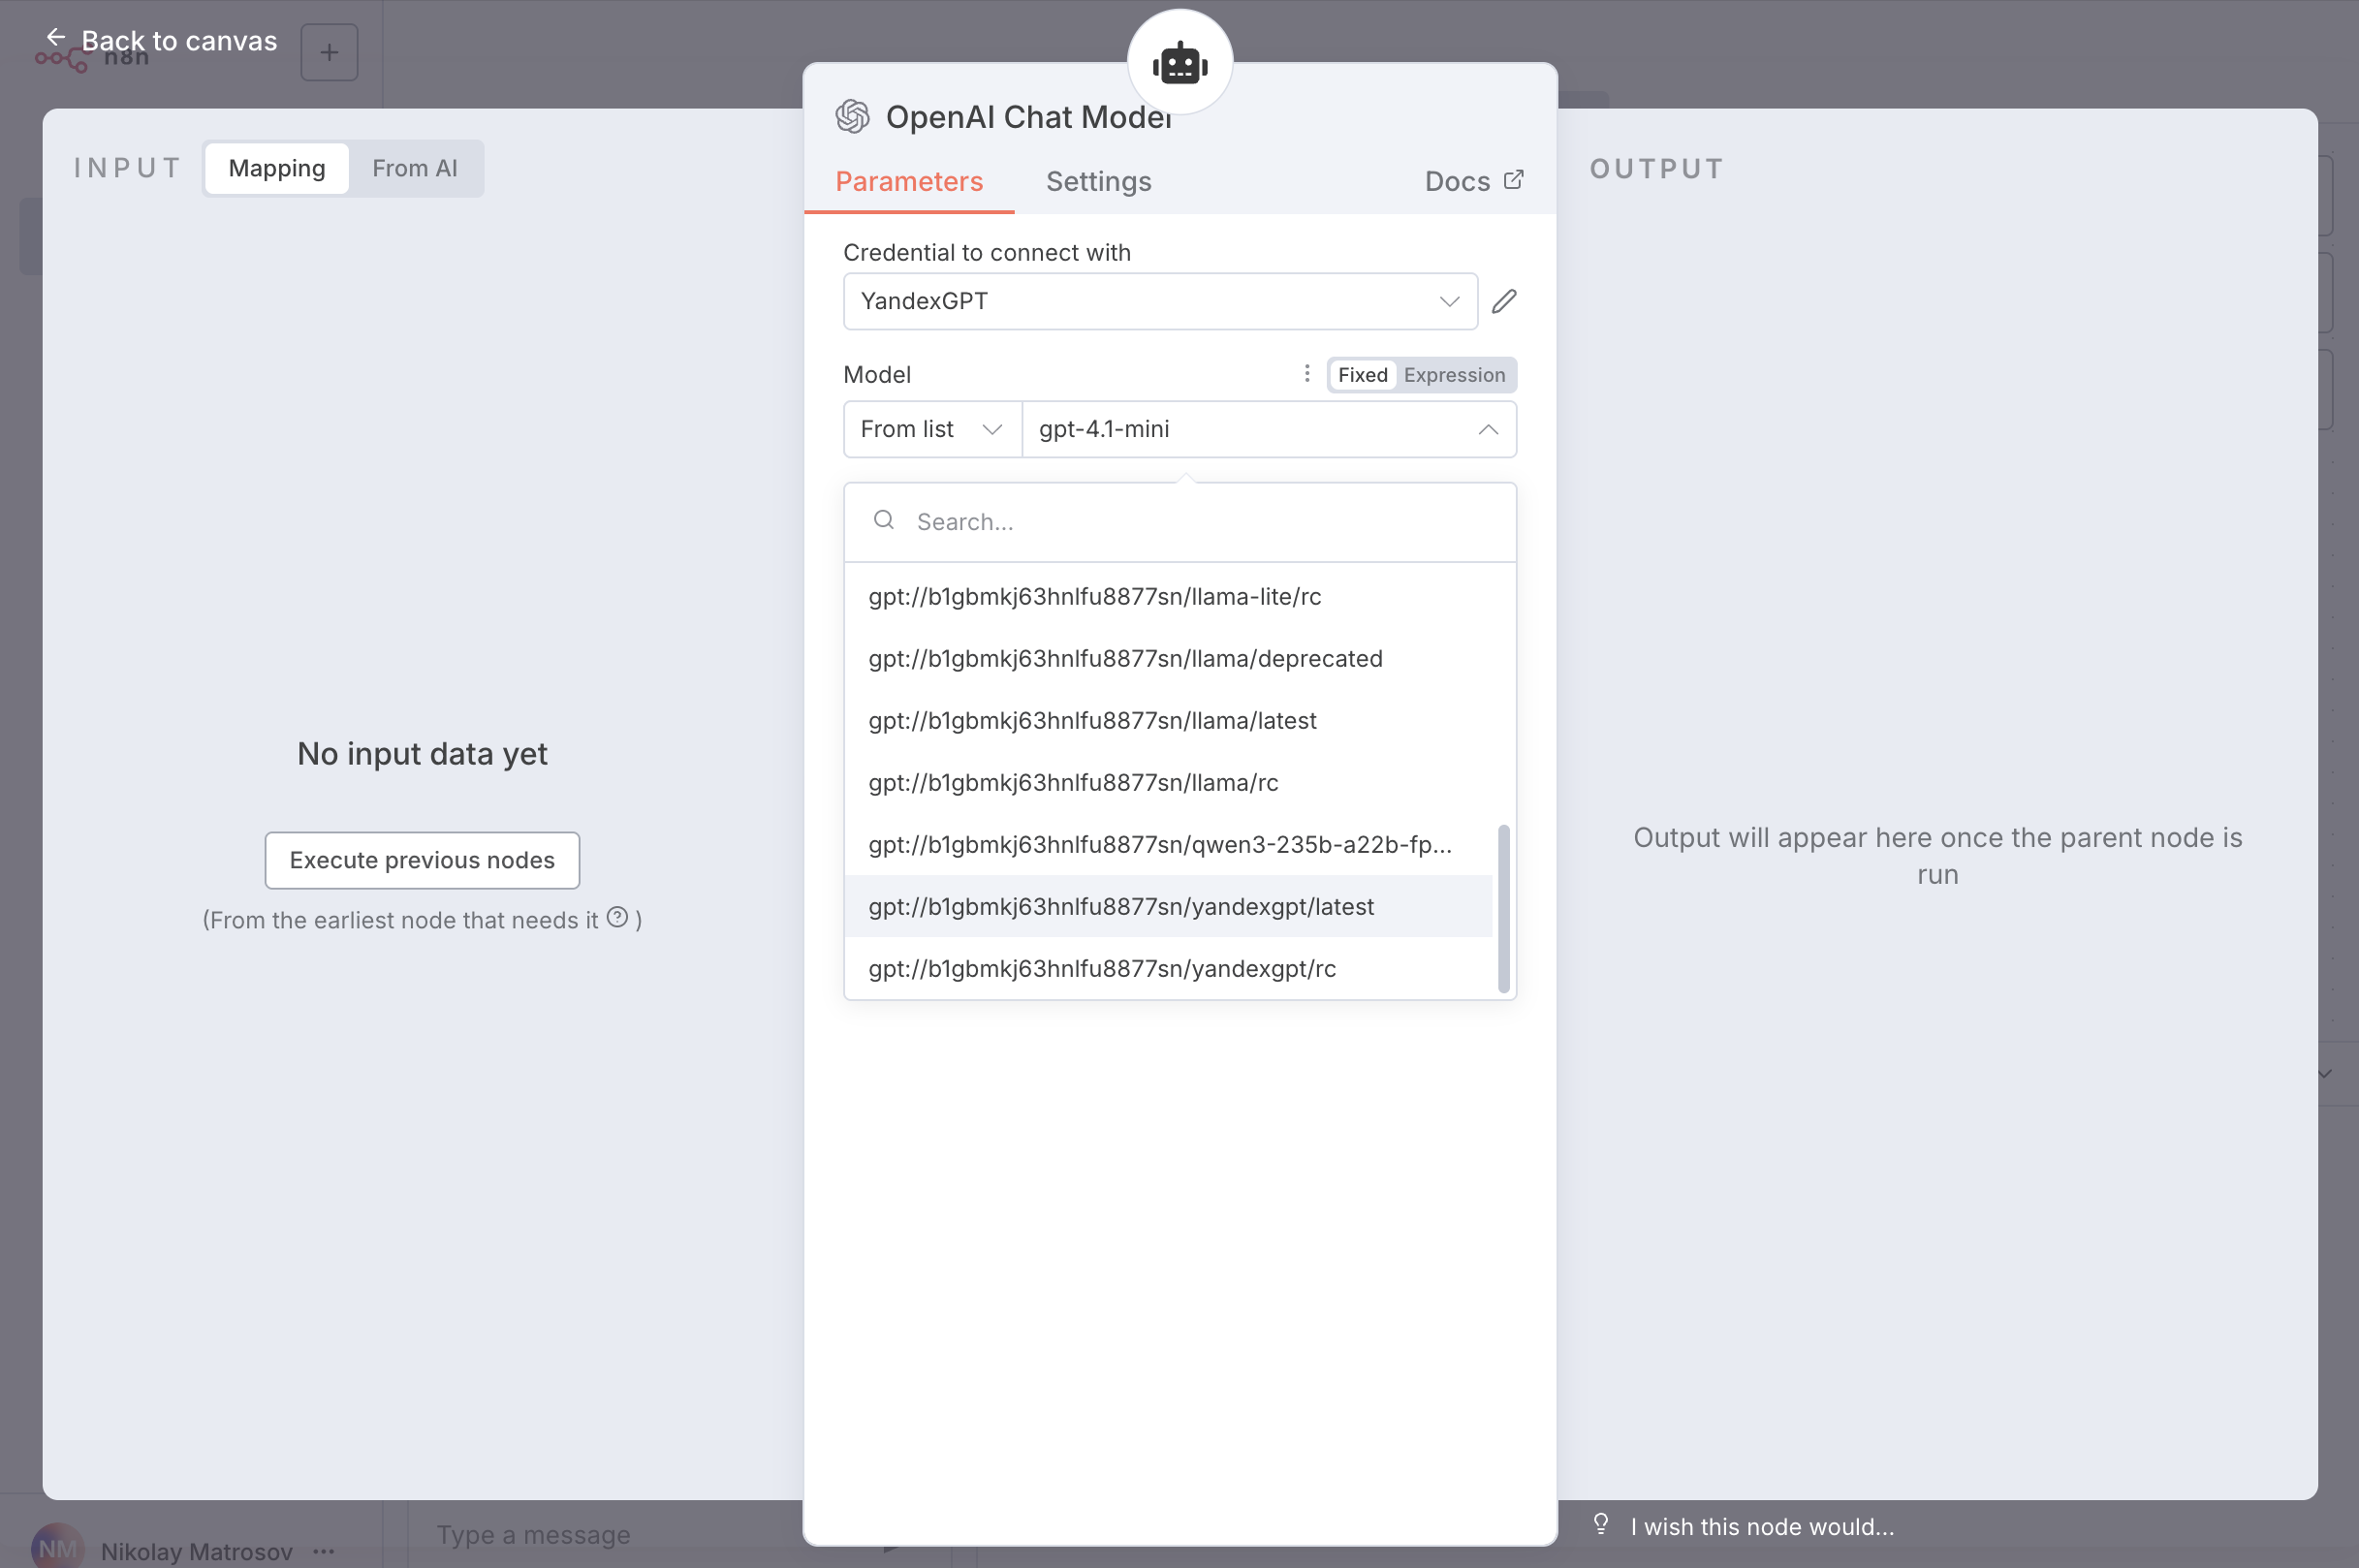Open the Docs link
This screenshot has width=2359, height=1568.
(1474, 181)
